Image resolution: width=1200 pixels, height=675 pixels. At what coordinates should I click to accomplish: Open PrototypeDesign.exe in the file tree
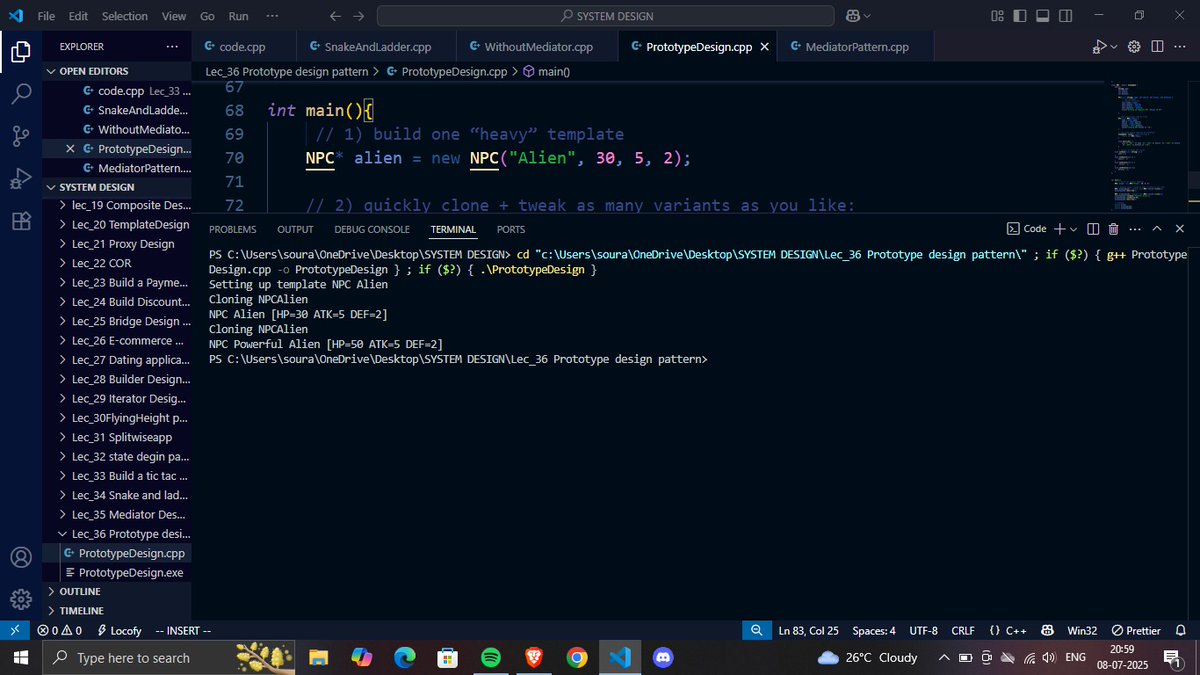point(117,573)
